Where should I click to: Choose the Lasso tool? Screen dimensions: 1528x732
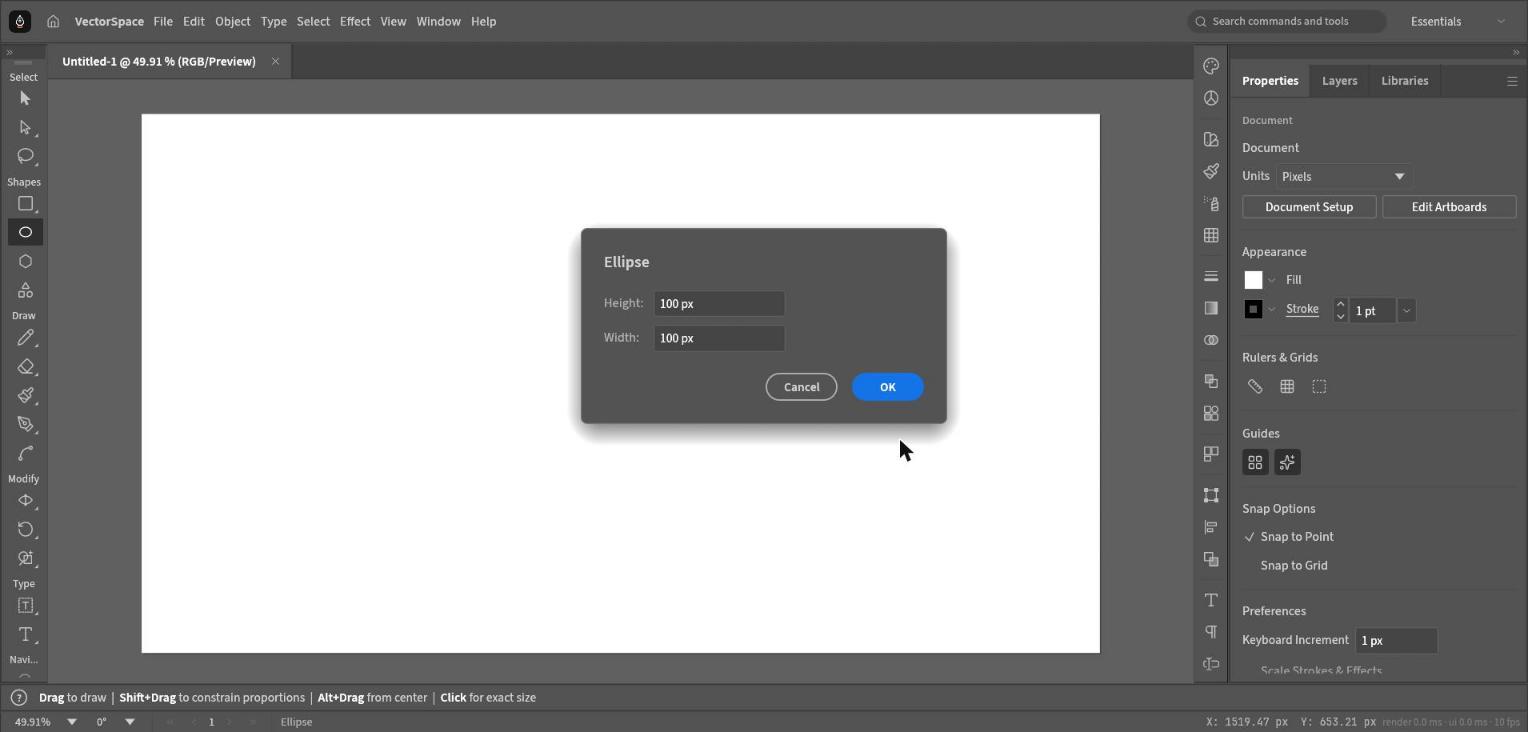click(x=25, y=156)
